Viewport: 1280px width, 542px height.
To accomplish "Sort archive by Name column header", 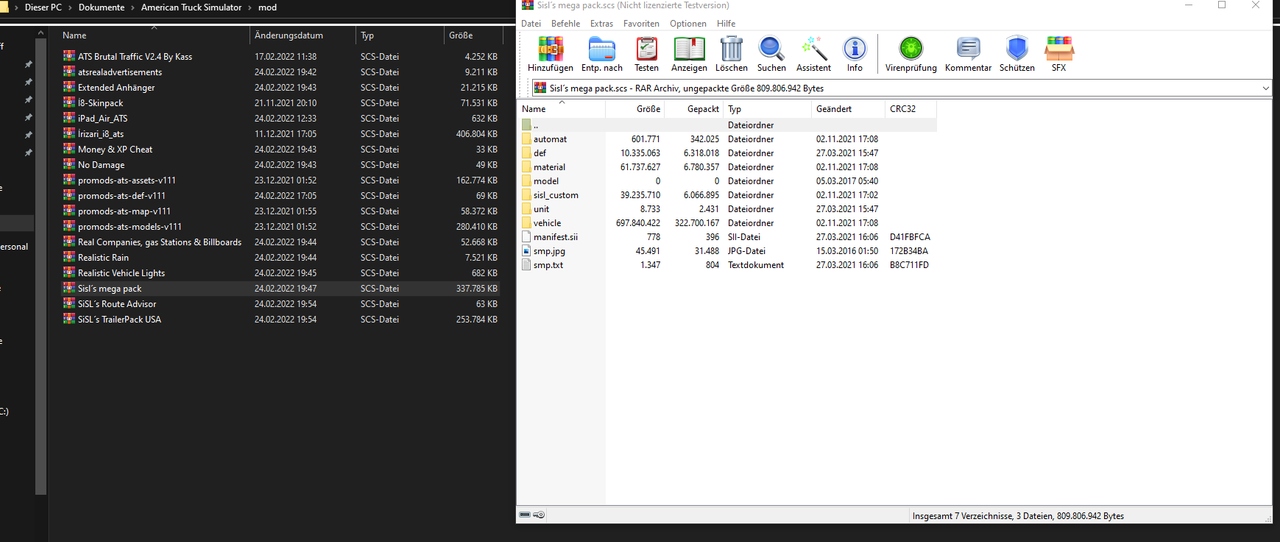I will point(562,109).
